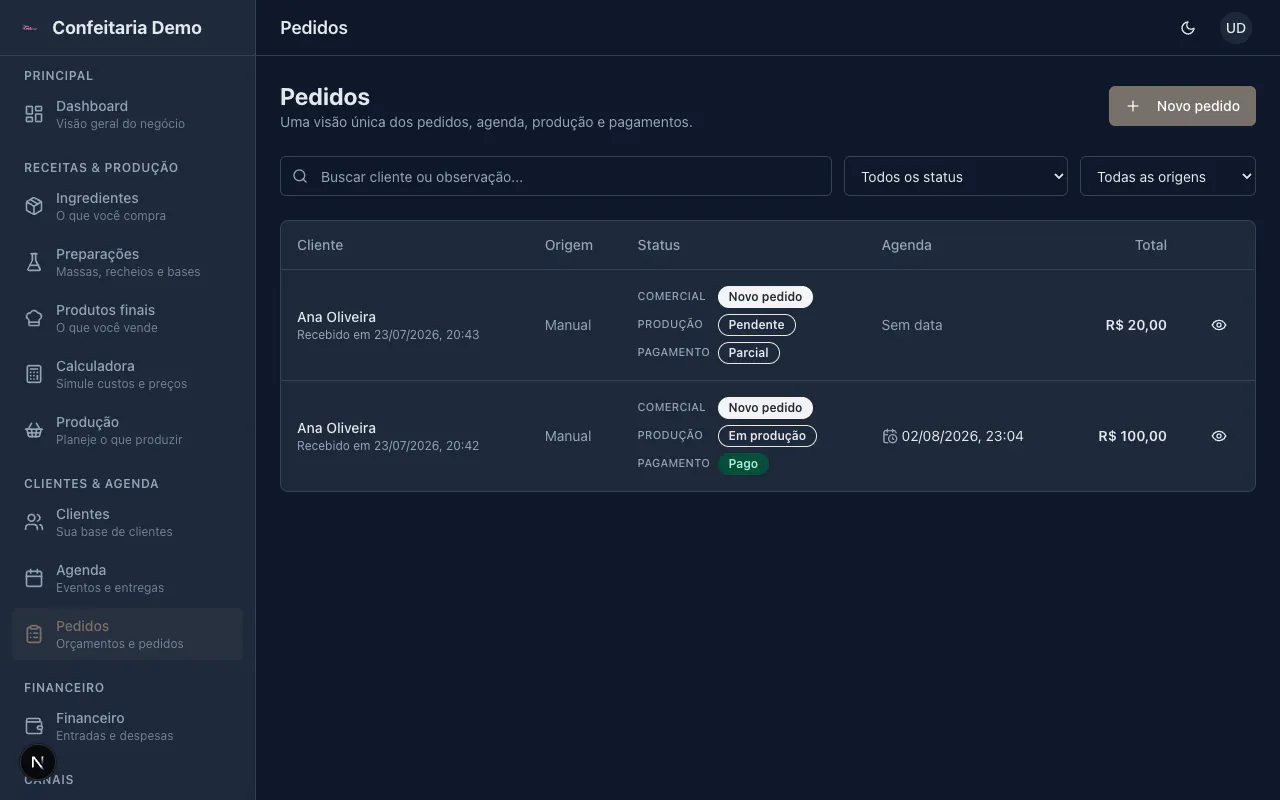Click the Em produção badge

767,436
